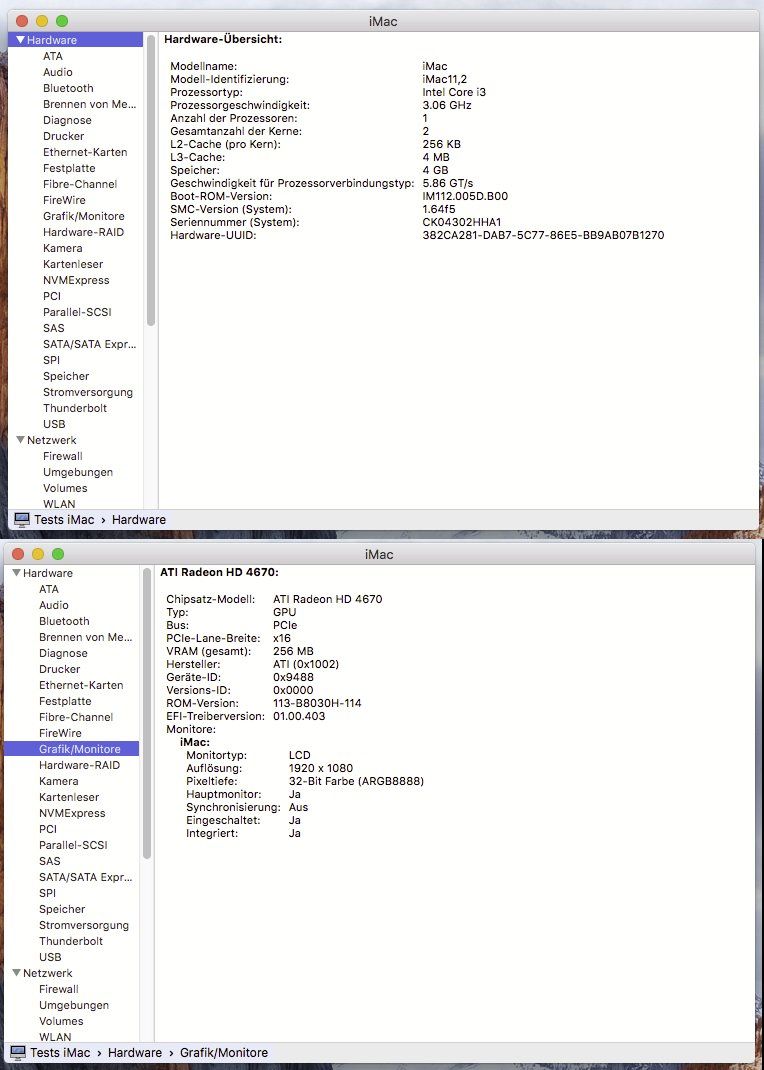764x1070 pixels.
Task: Click Geräte-ID value 0x9488
Action: pyautogui.click(x=293, y=677)
